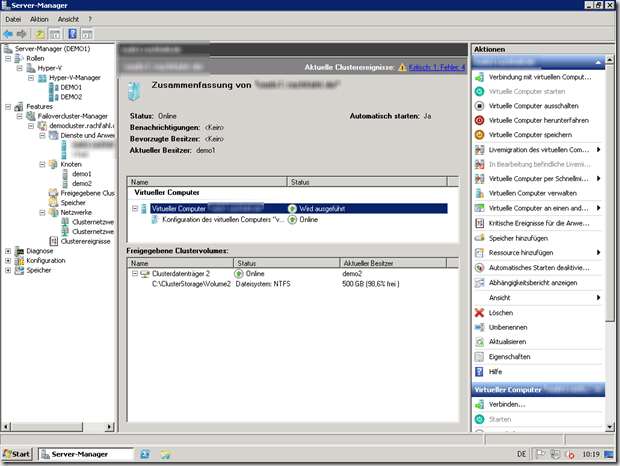Open the Ansicht menu in the menu bar

(68, 19)
